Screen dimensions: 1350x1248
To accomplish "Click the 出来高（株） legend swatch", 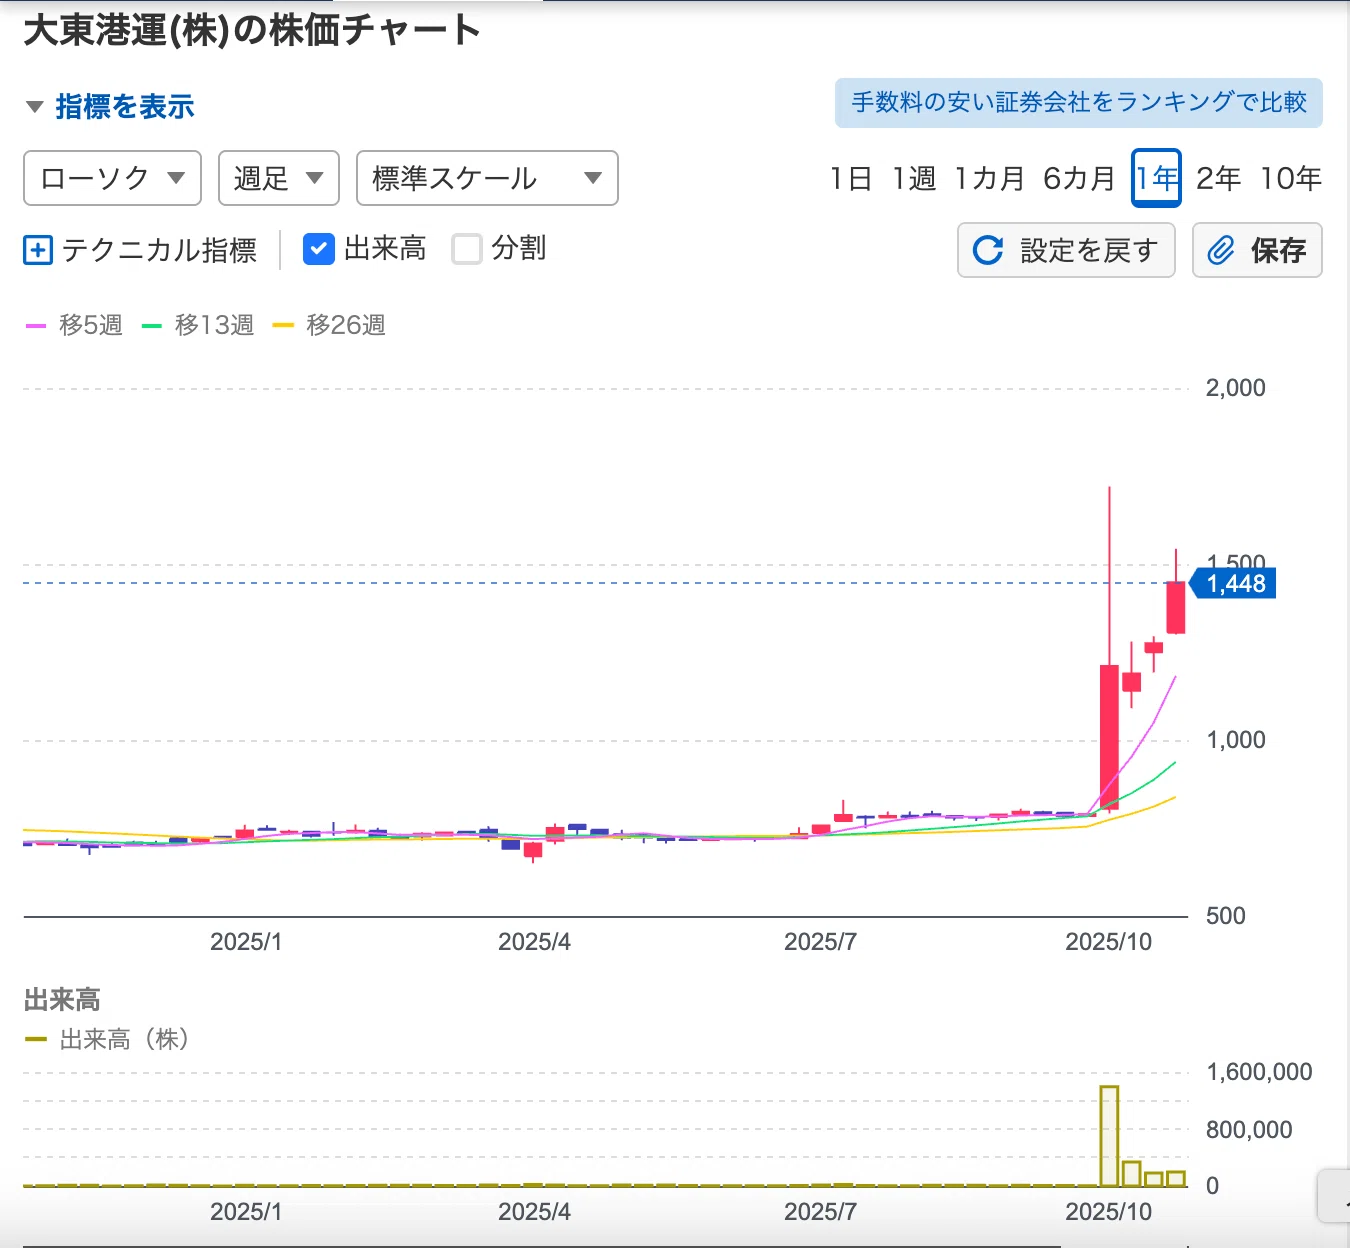I will [36, 1040].
